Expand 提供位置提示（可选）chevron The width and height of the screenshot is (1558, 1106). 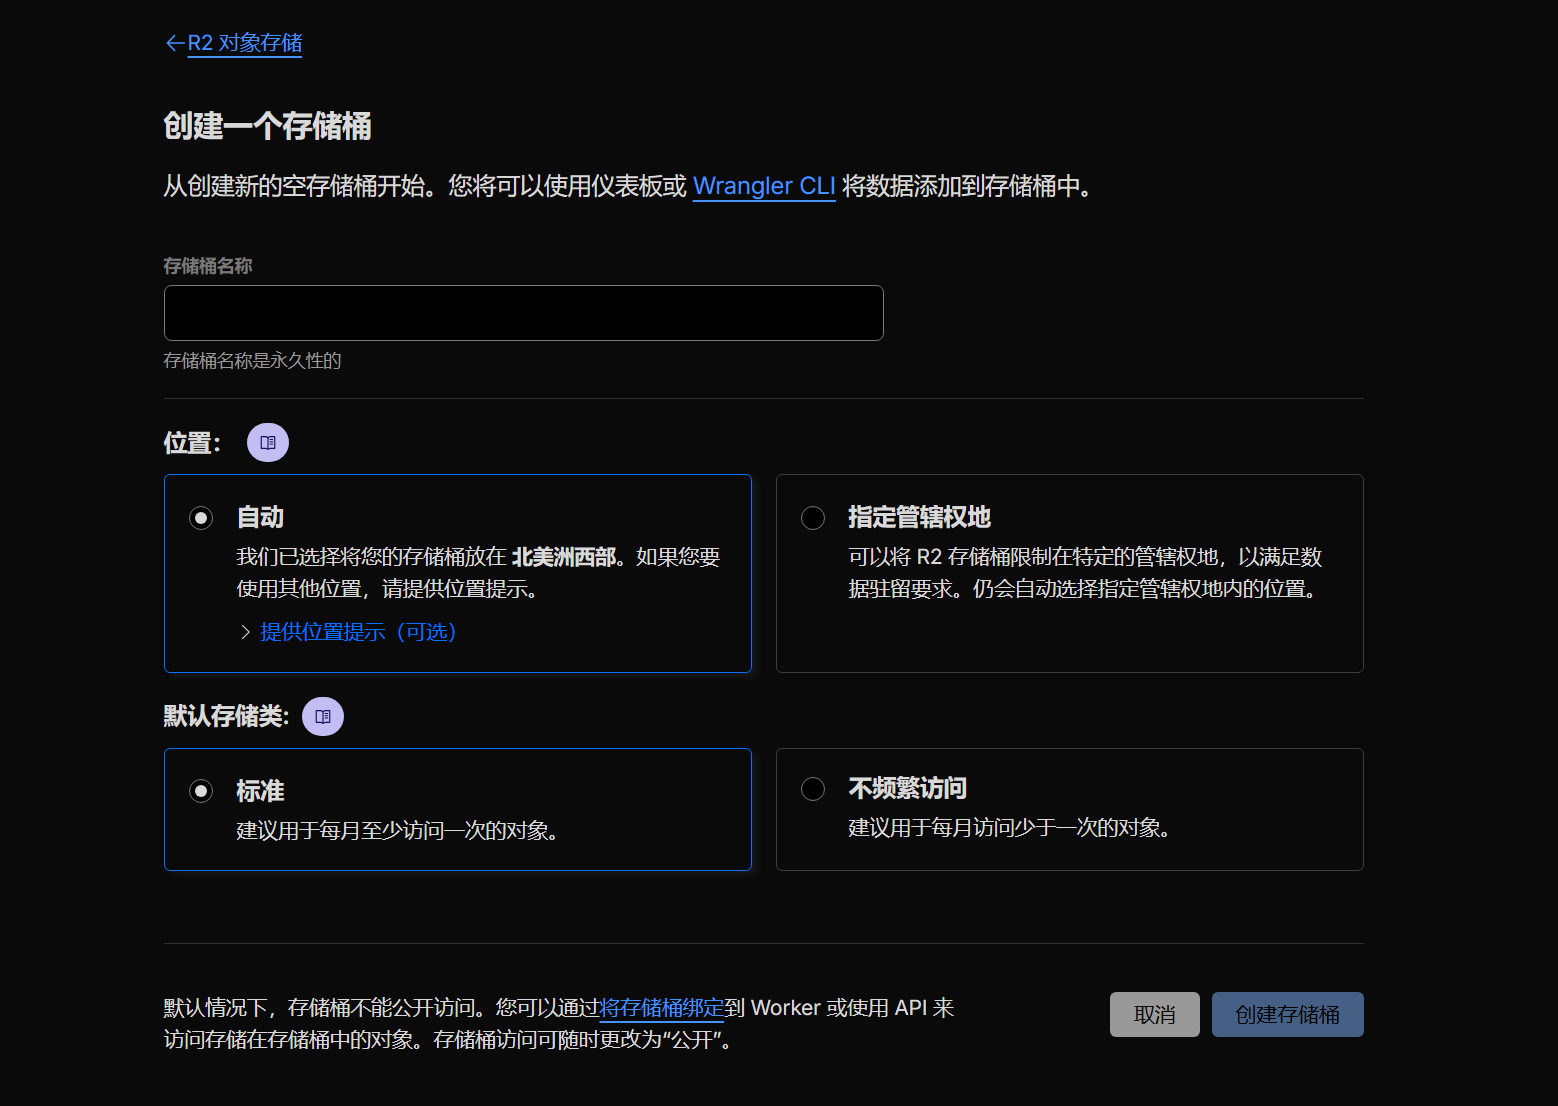[245, 632]
